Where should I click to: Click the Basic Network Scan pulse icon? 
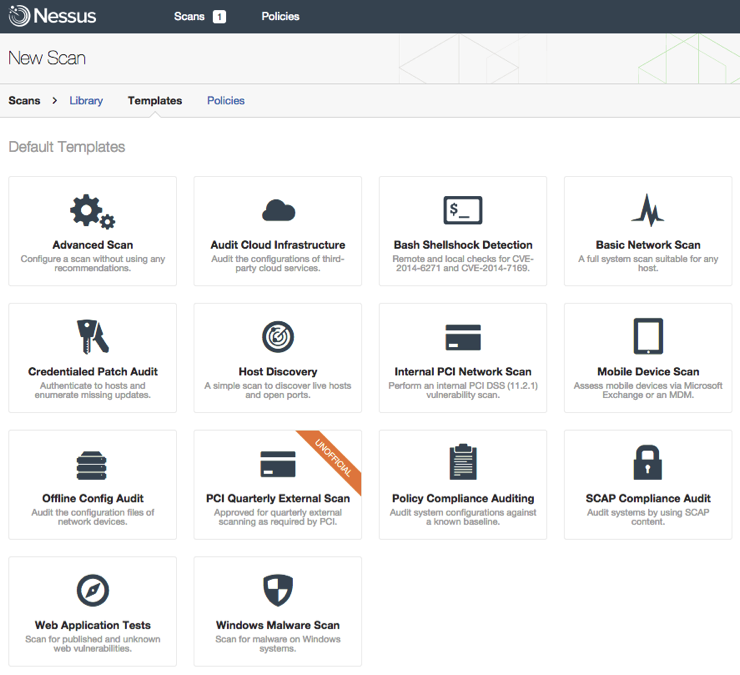[648, 210]
